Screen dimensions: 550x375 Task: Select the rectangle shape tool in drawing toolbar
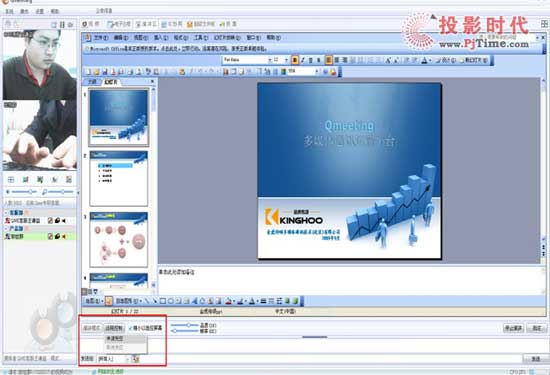pos(163,301)
